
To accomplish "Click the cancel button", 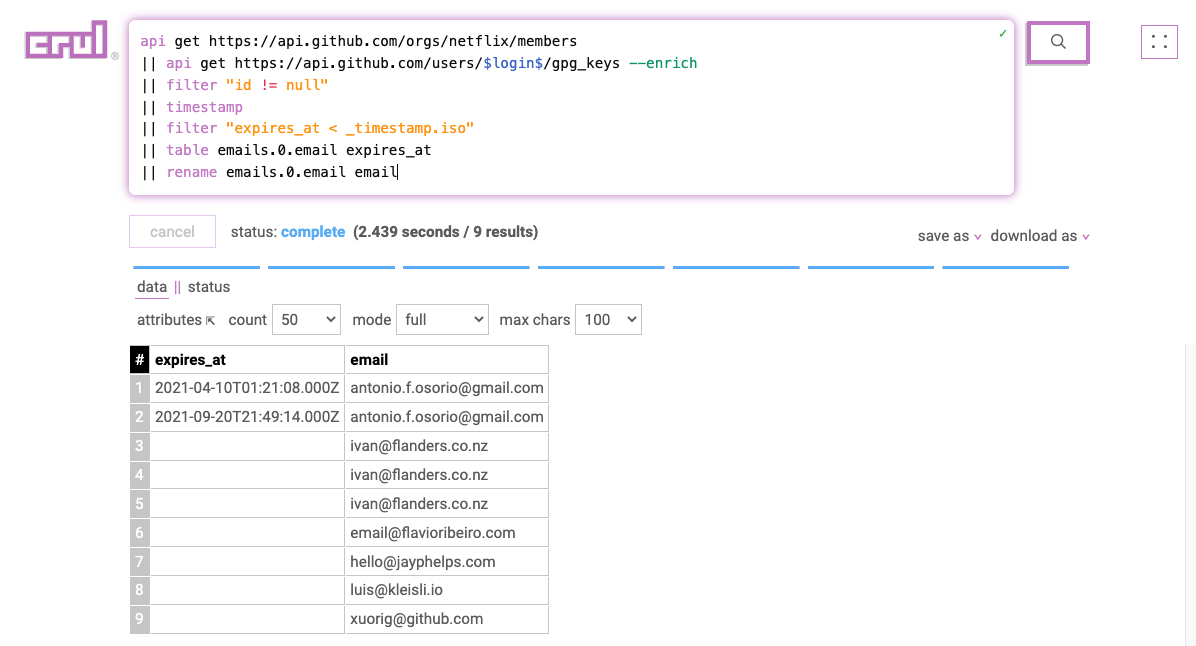I will (x=172, y=232).
